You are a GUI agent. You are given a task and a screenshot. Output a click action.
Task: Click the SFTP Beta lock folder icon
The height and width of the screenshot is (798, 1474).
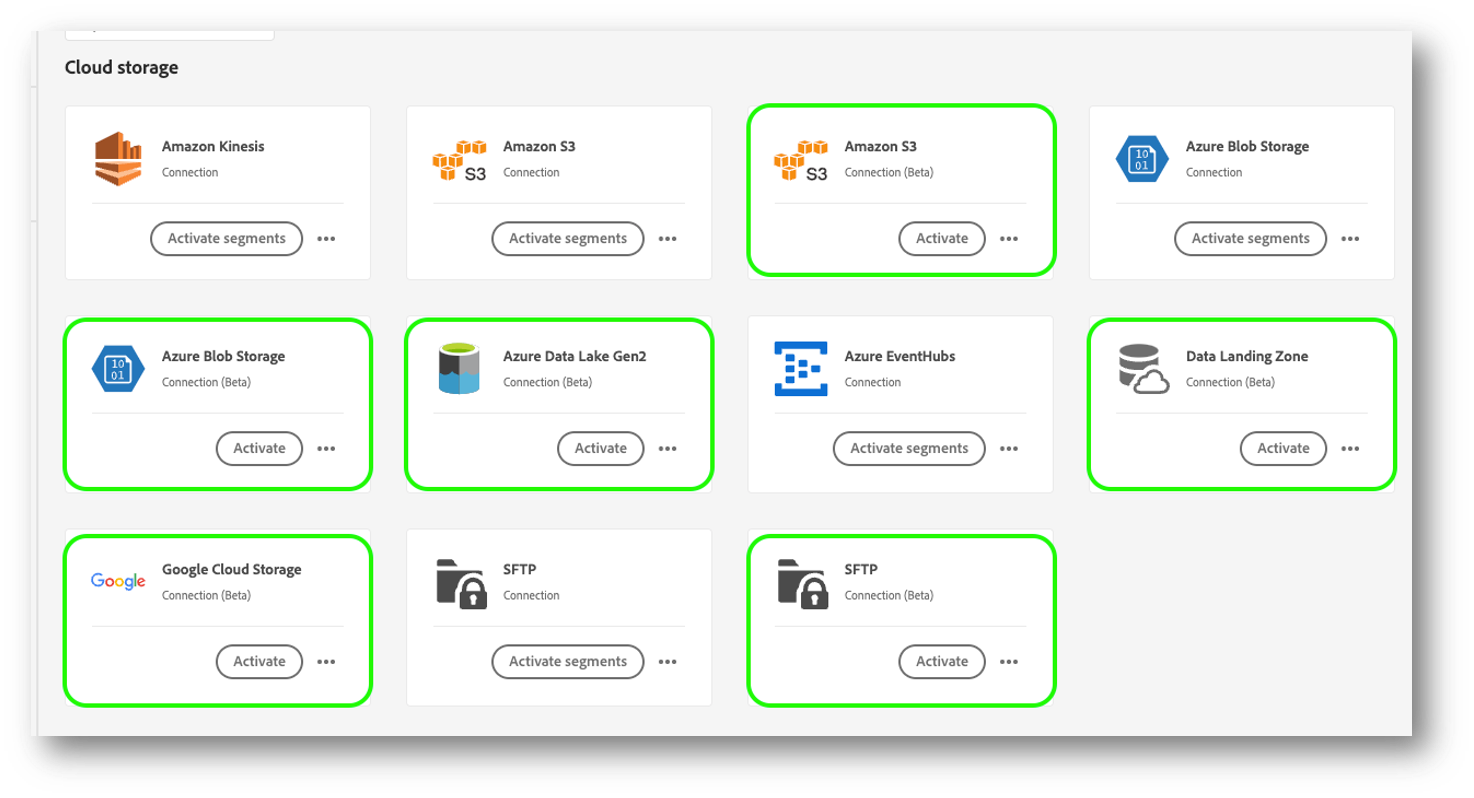[x=804, y=582]
